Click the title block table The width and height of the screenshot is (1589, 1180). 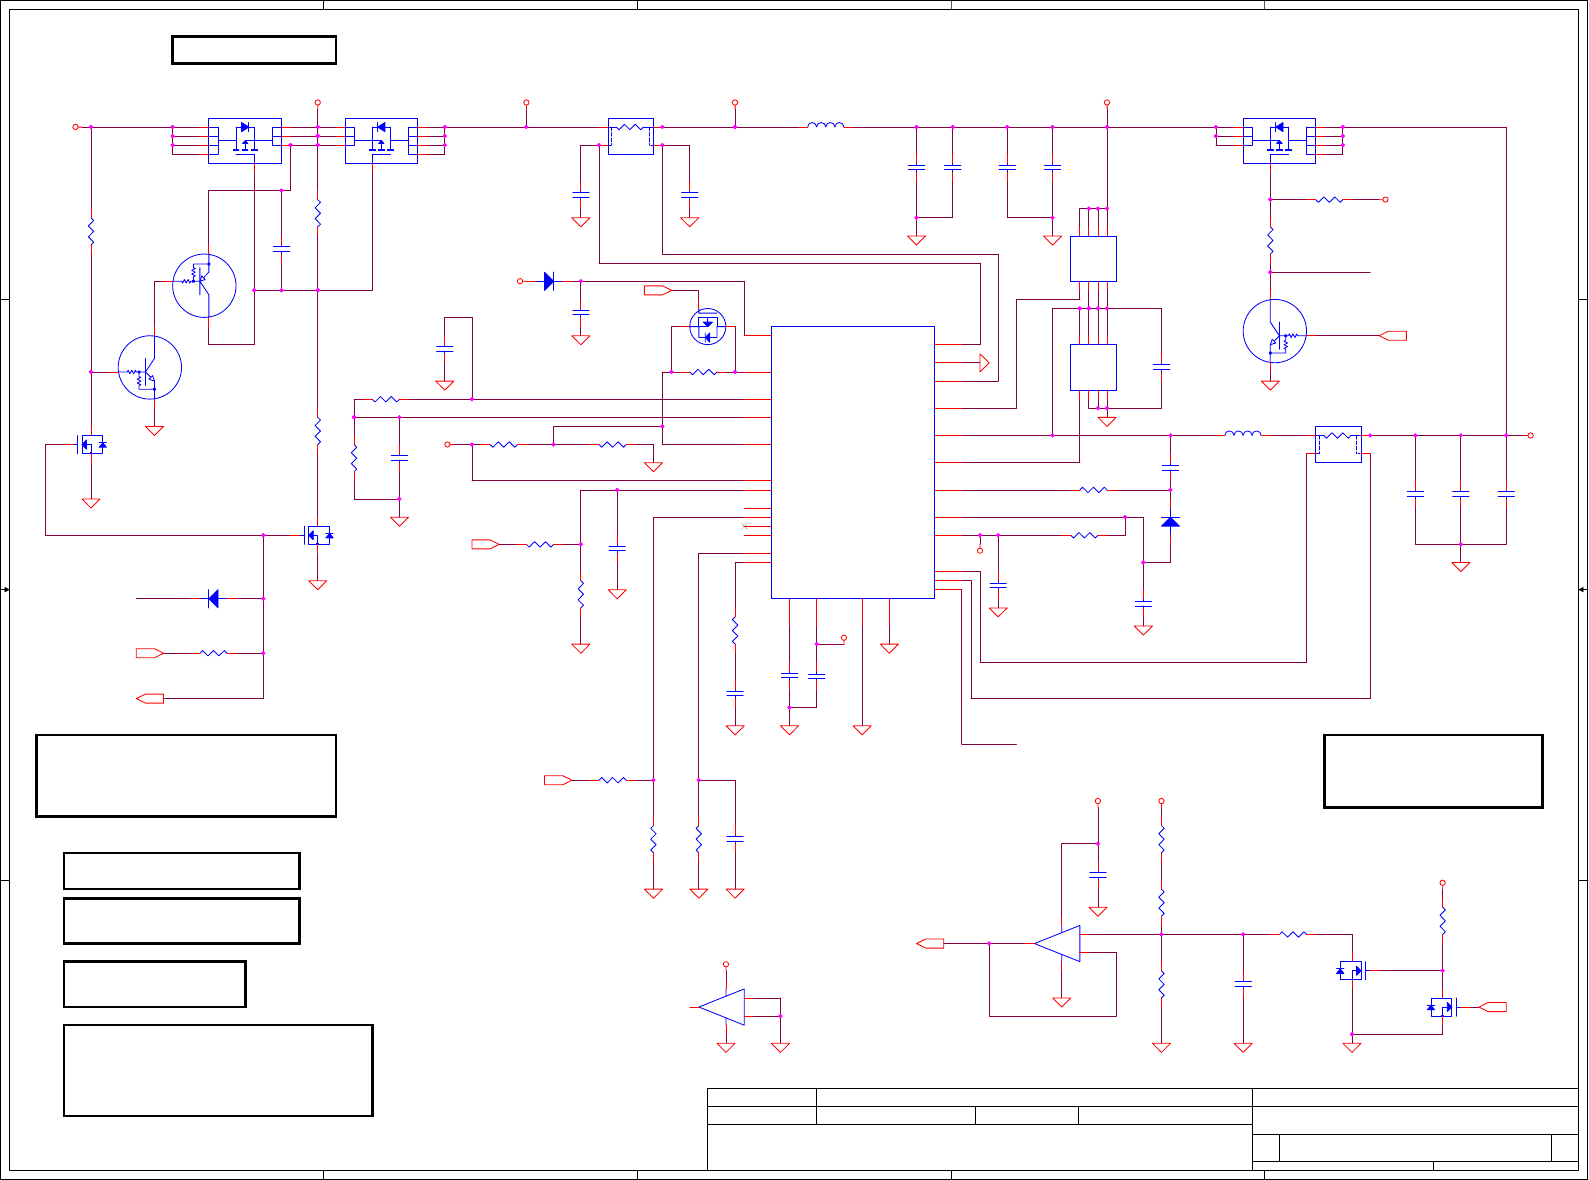[1143, 1129]
